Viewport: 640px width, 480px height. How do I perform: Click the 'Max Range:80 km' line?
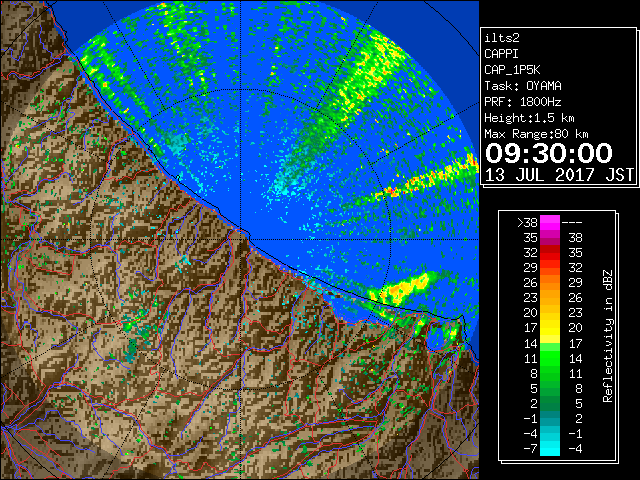(536, 134)
